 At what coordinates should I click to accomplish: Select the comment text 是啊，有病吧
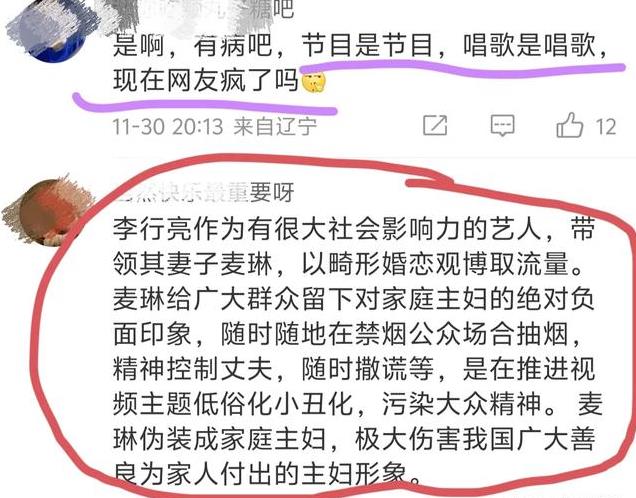coord(191,45)
